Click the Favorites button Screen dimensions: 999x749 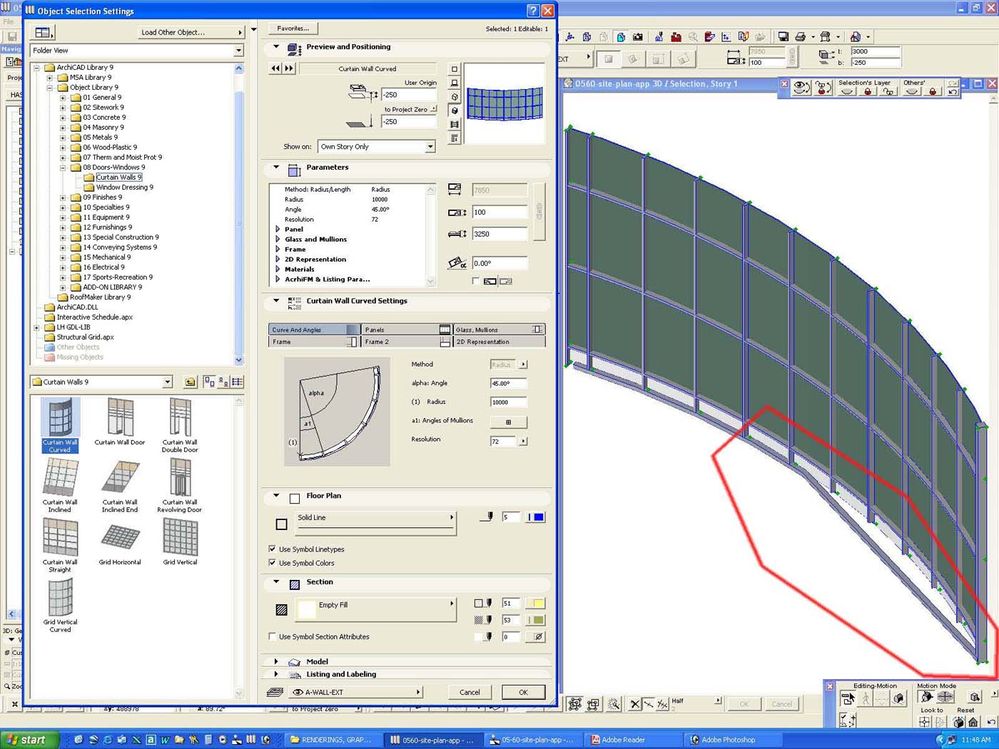point(293,28)
